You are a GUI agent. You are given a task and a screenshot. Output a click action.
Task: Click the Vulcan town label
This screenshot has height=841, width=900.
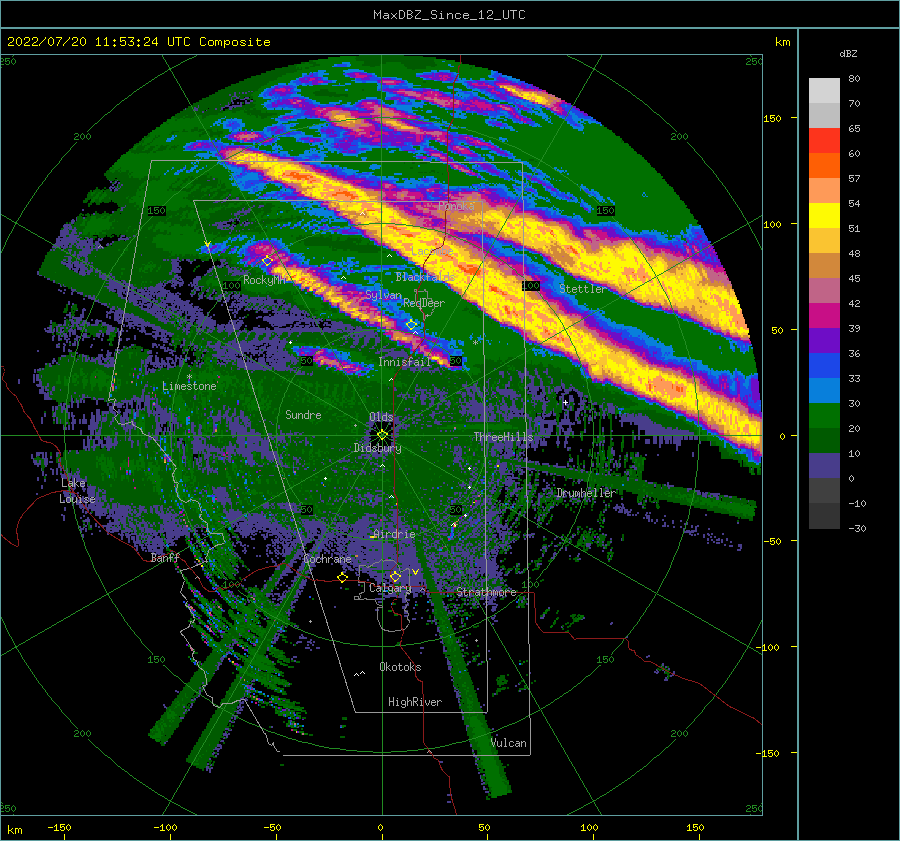509,743
